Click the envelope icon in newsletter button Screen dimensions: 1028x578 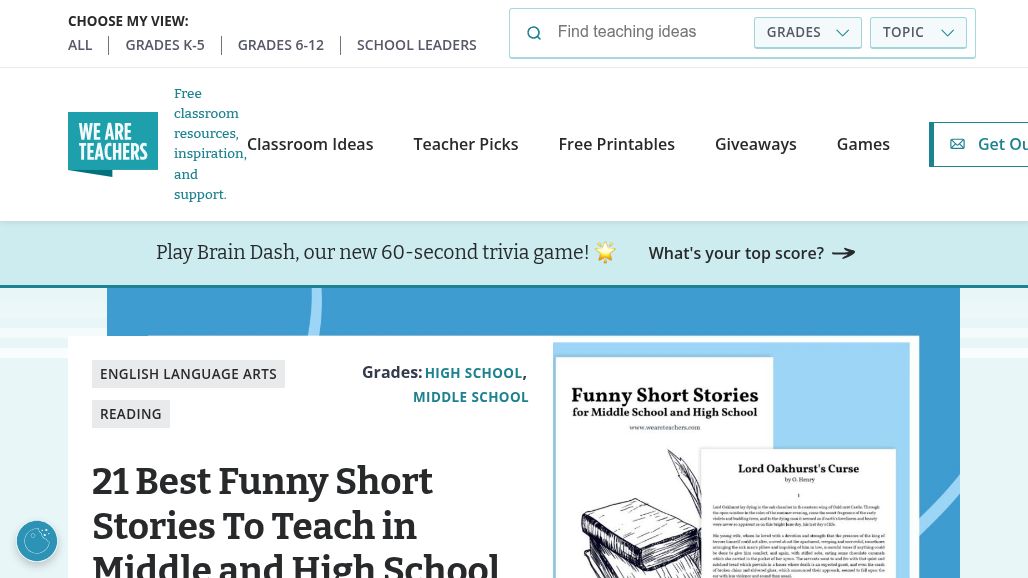957,144
